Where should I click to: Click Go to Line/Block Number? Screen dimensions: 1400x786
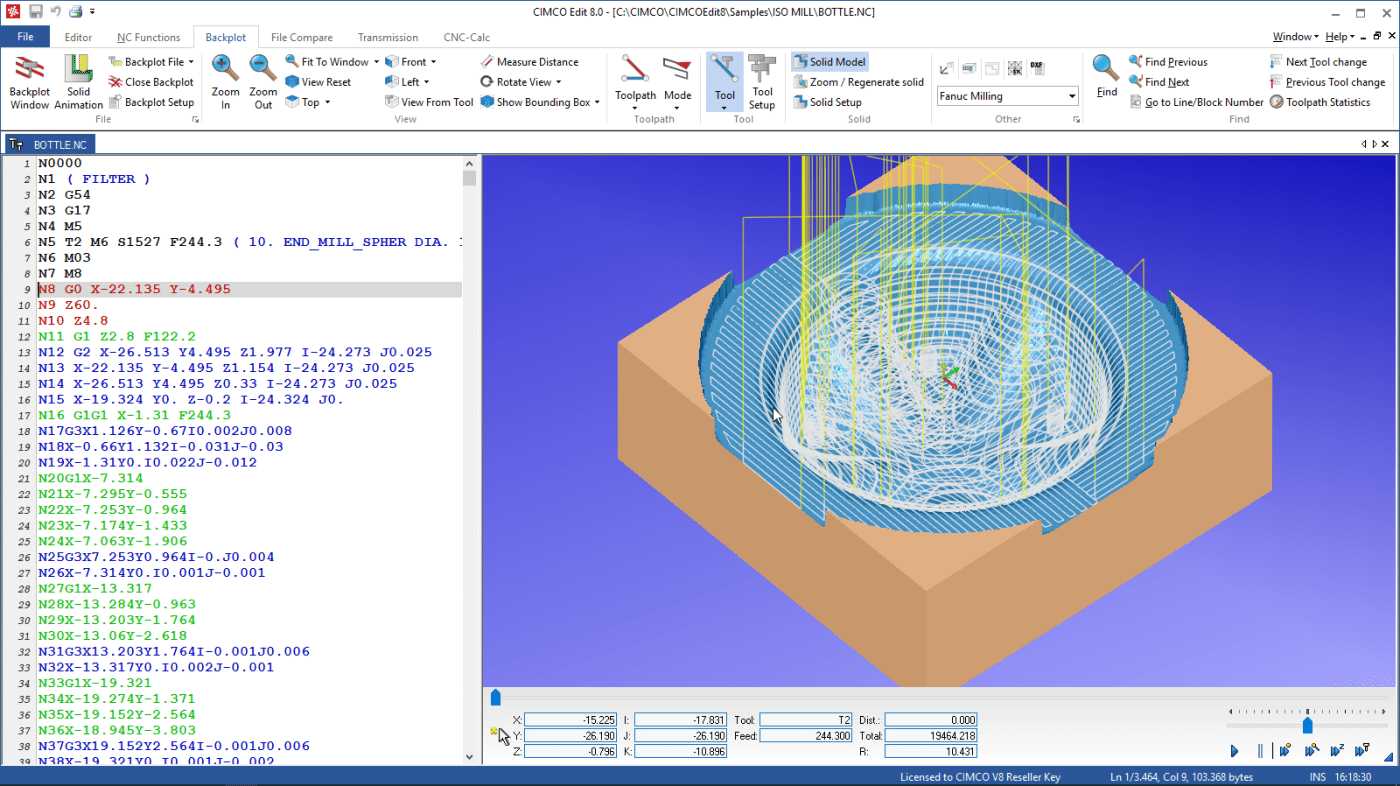click(x=1196, y=102)
